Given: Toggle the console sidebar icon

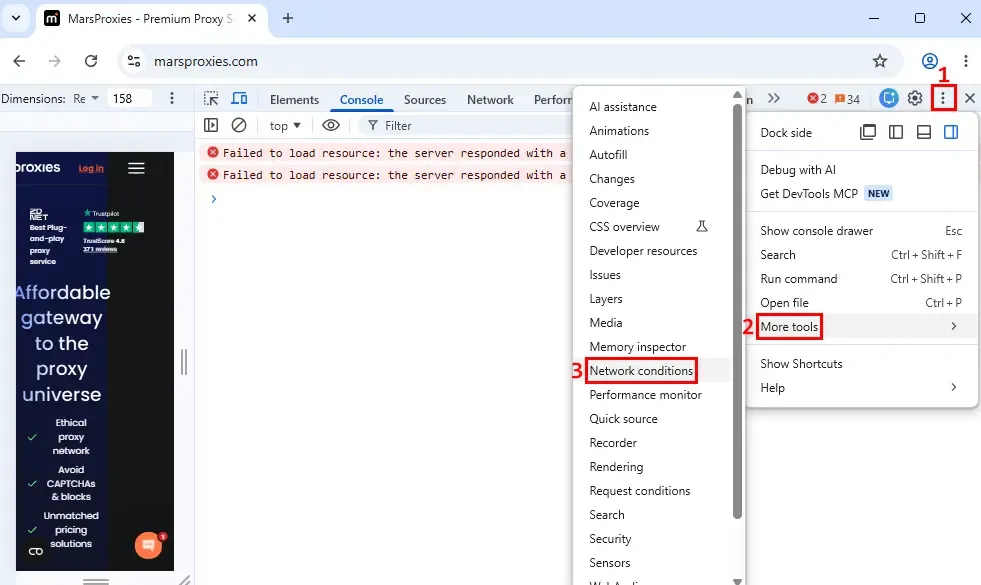Looking at the screenshot, I should pos(211,125).
